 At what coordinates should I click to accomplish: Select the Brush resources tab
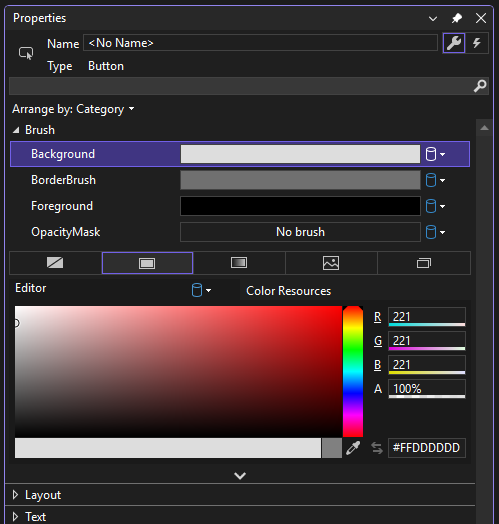[424, 263]
